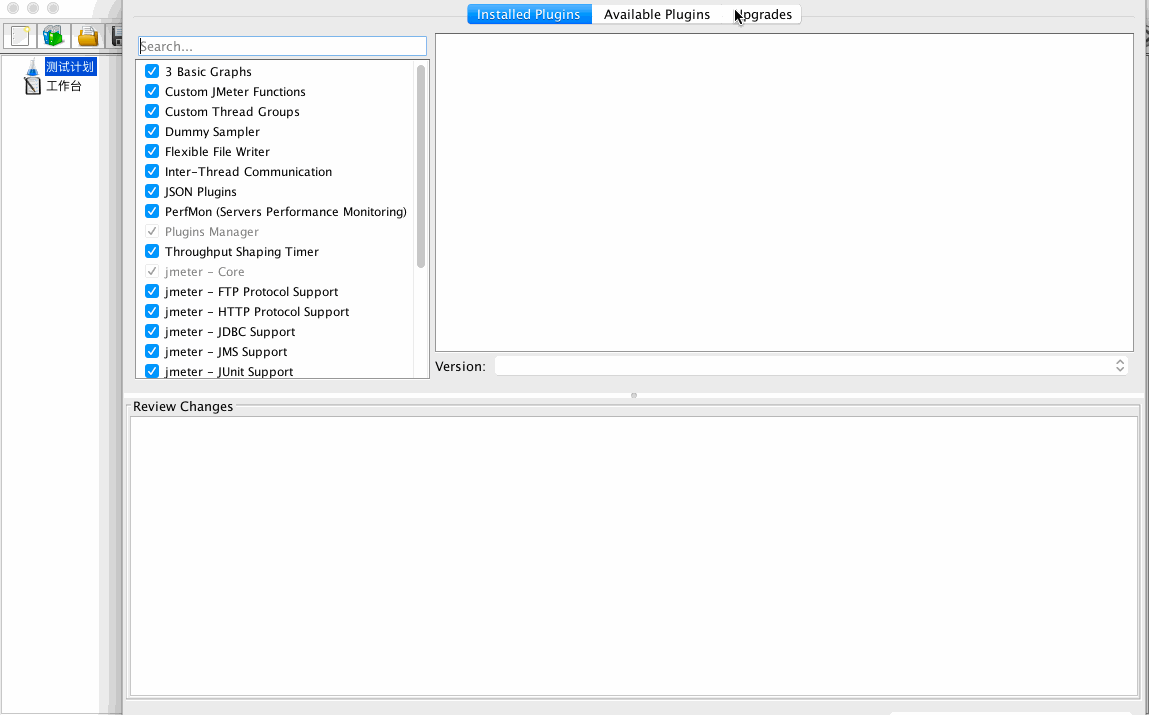This screenshot has height=715, width=1149.
Task: Click the disabled Plugins Manager checkbox
Action: 152,231
